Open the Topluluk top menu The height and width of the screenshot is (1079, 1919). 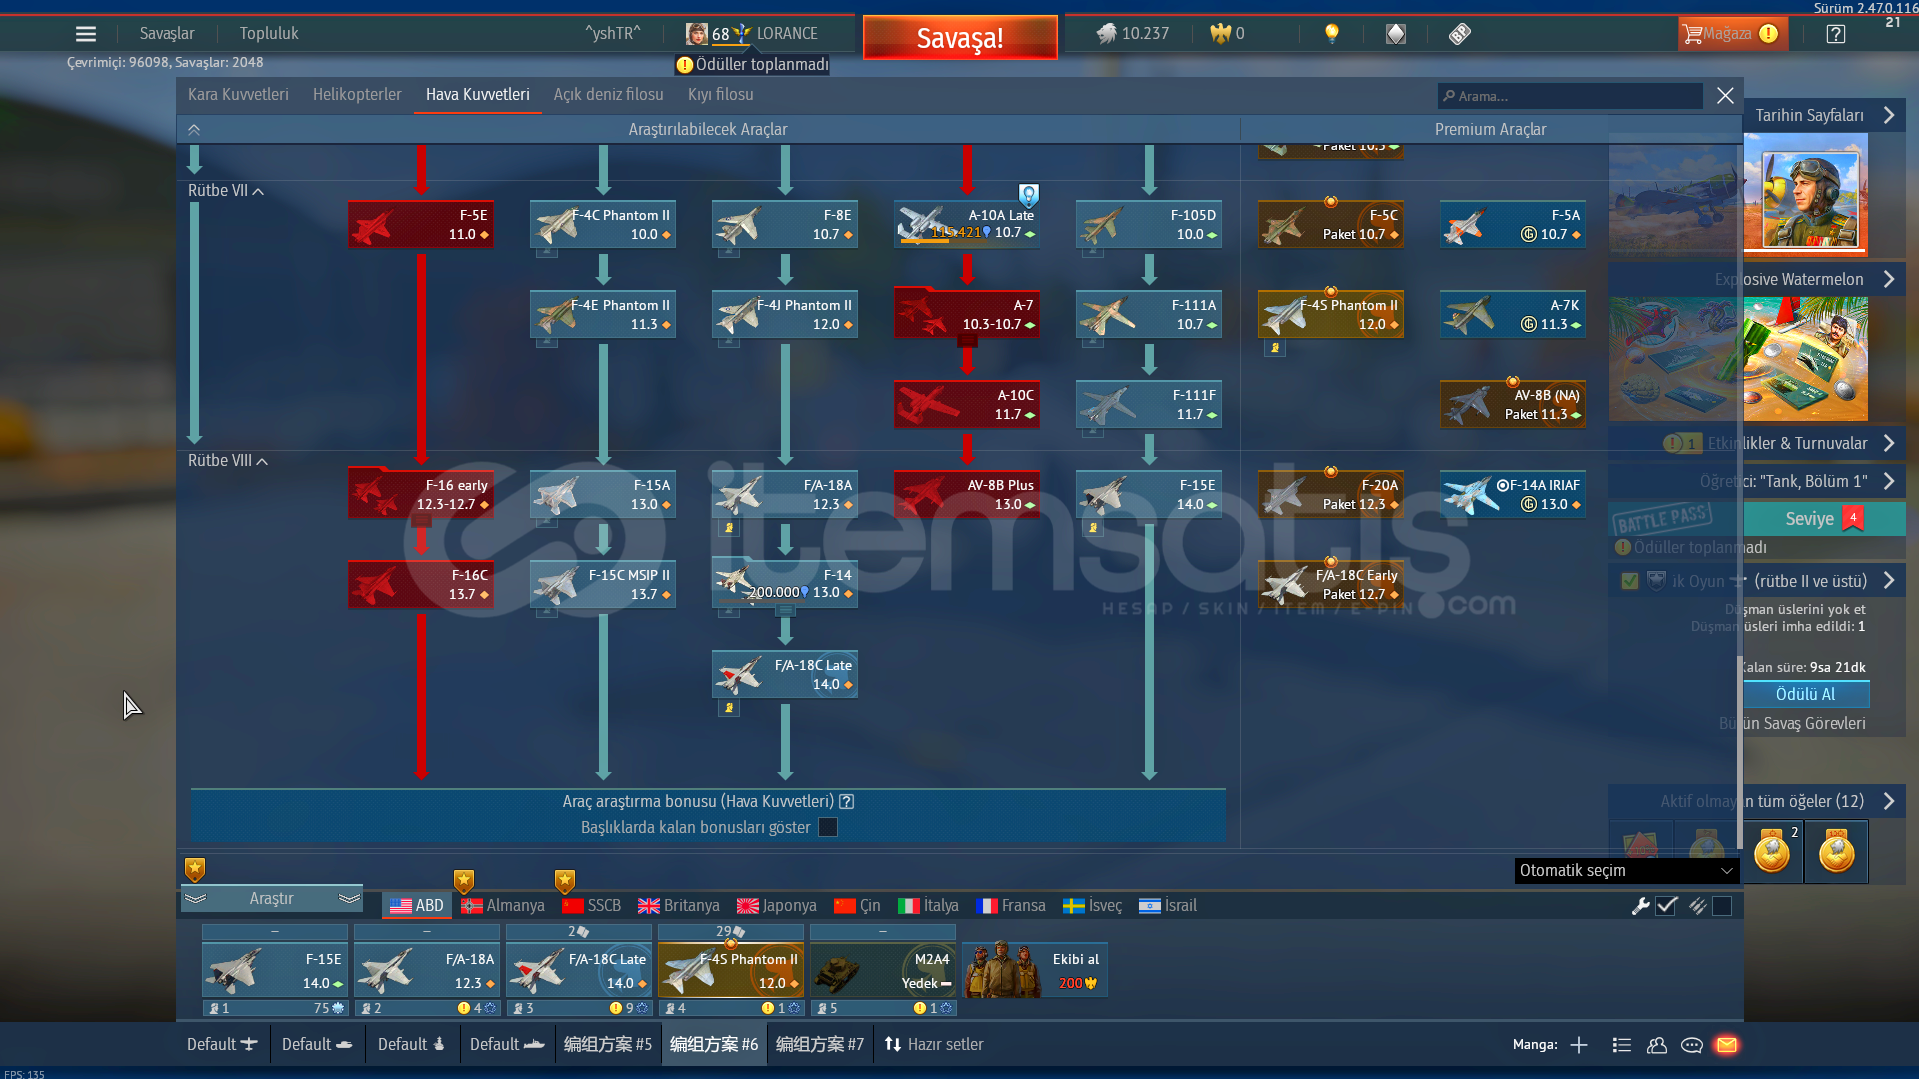click(269, 33)
